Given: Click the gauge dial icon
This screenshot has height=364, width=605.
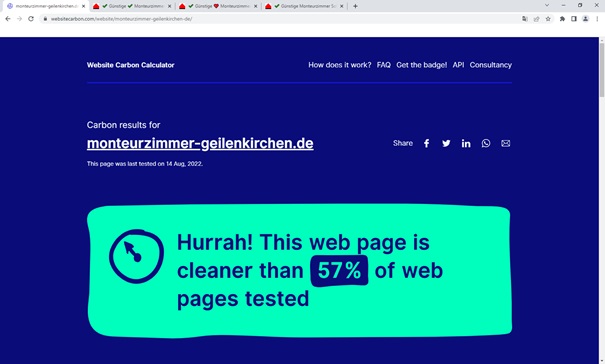Looking at the screenshot, I should pos(136,256).
